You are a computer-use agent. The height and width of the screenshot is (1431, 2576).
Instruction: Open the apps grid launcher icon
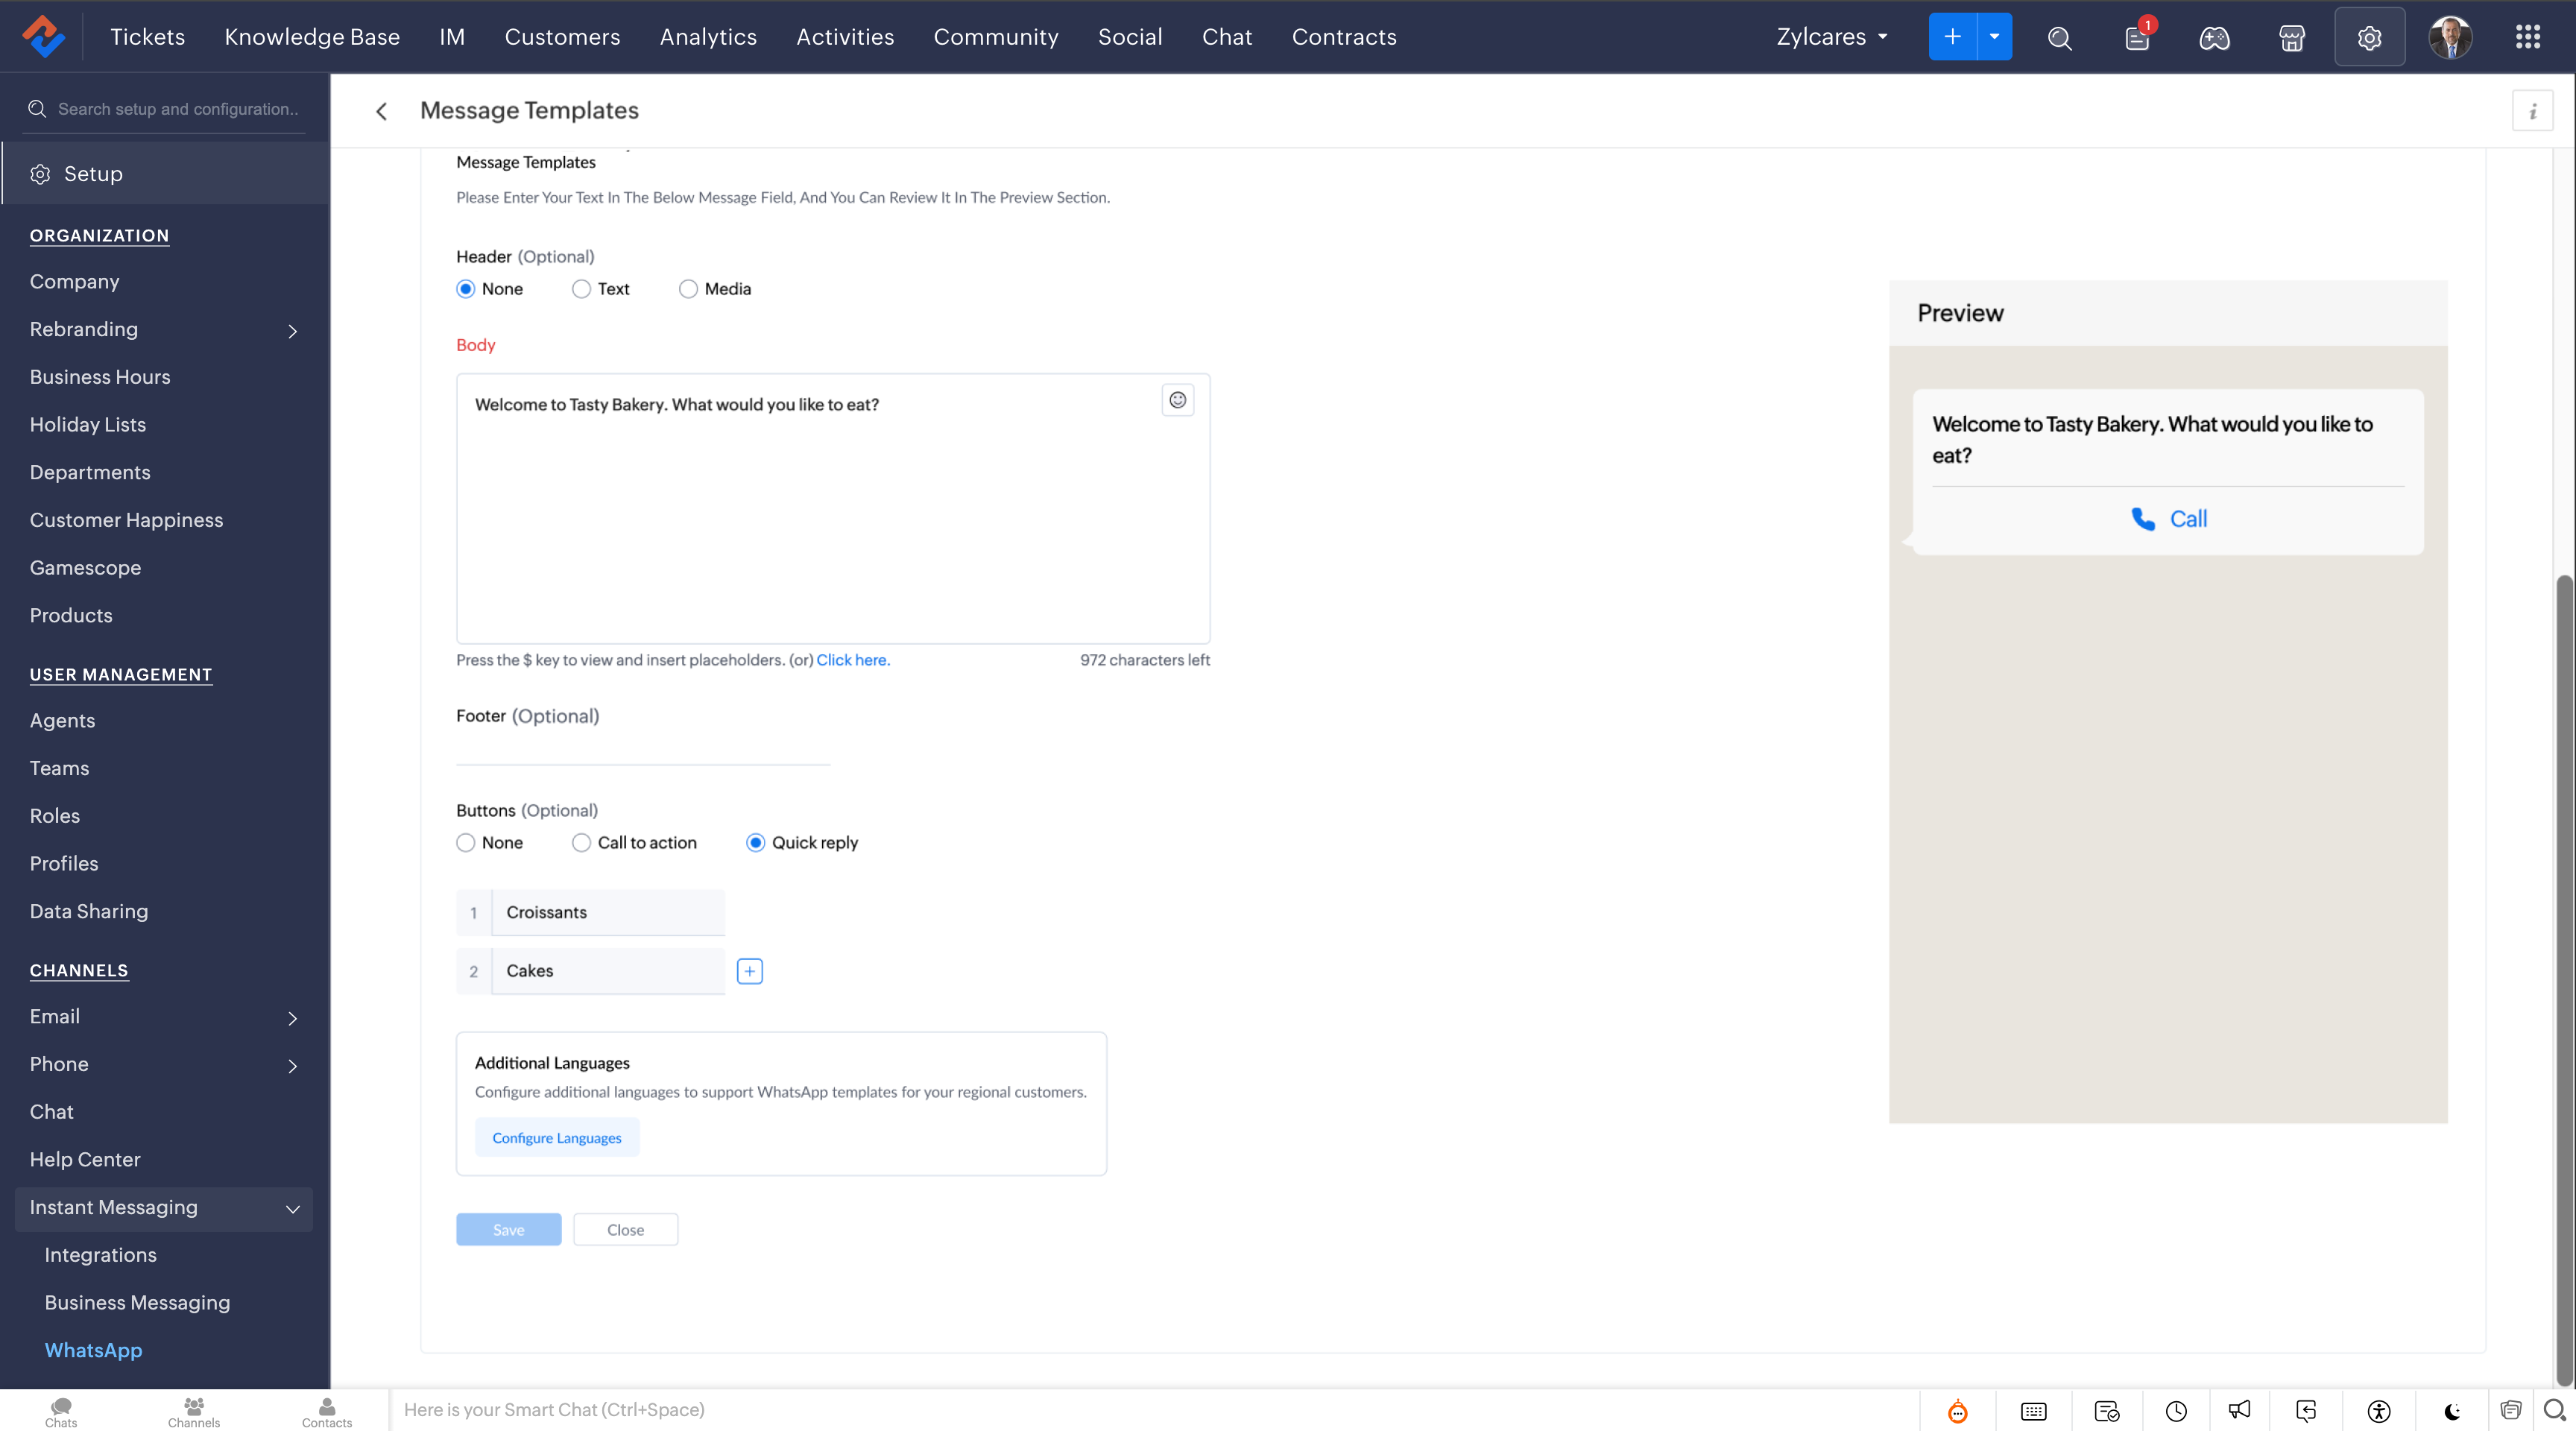(x=2528, y=37)
